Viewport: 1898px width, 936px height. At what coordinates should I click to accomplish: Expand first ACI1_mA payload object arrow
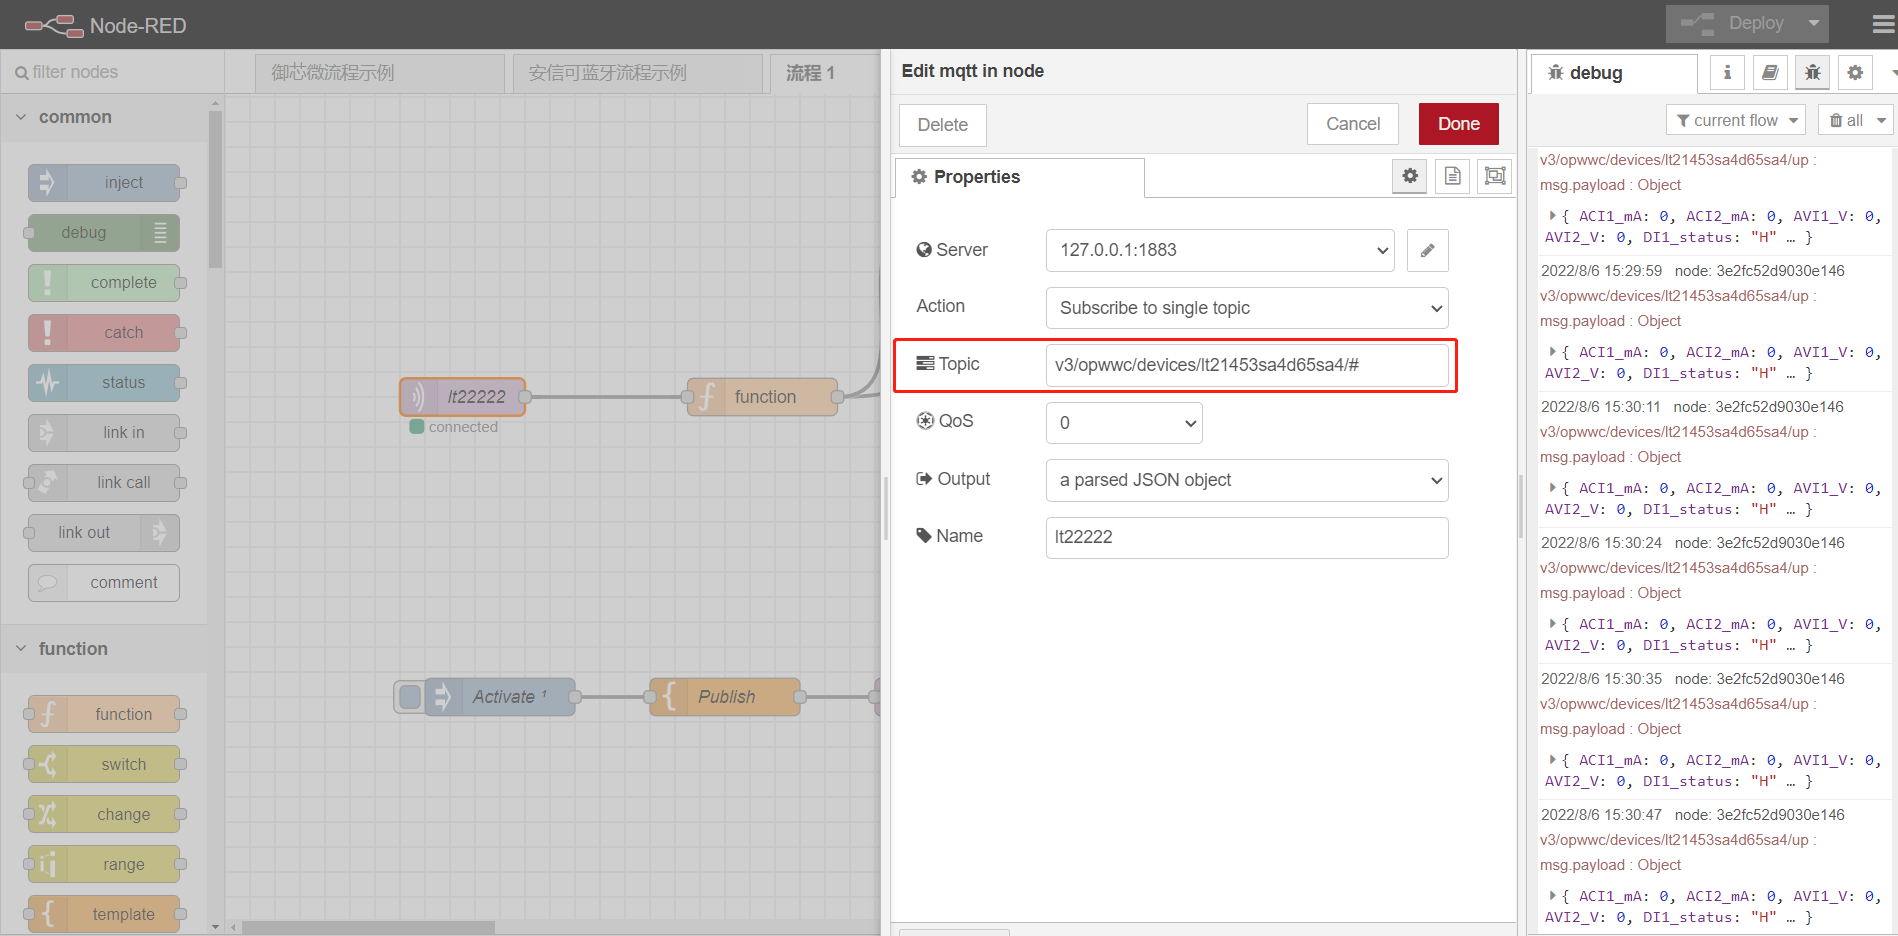(1552, 215)
